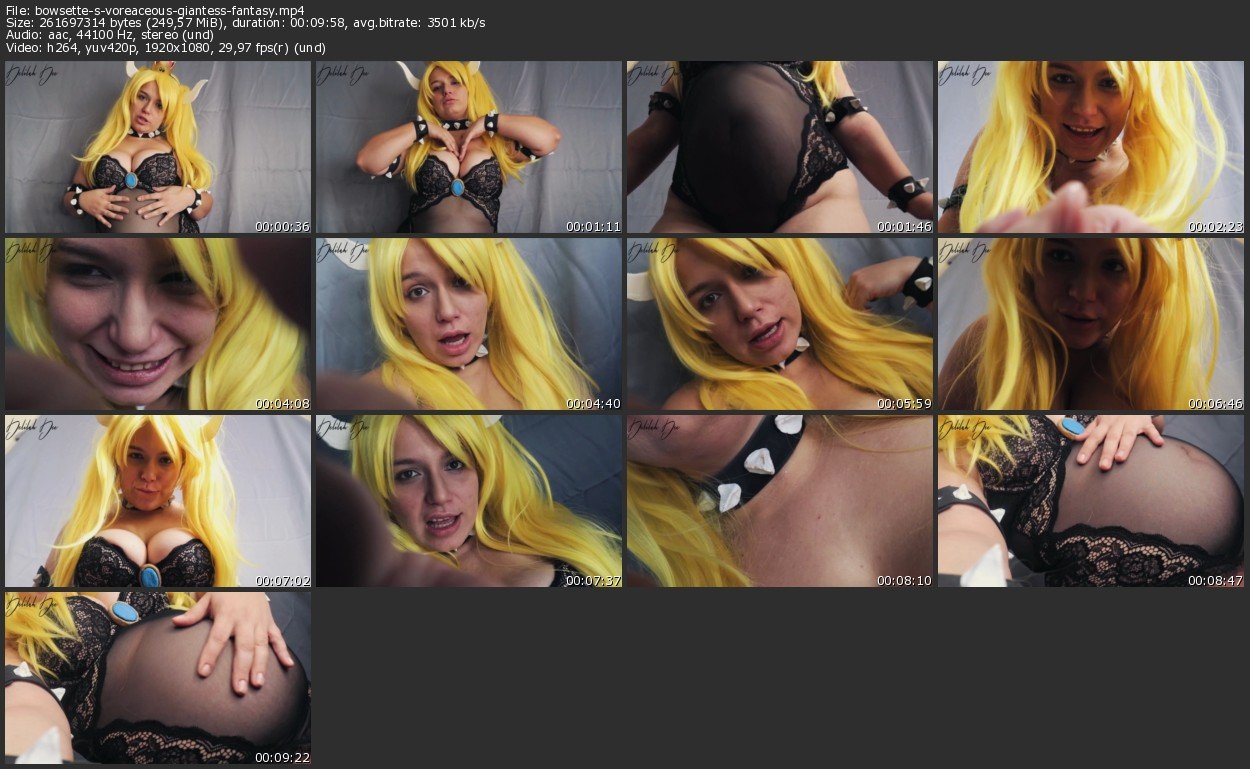Screen dimensions: 1250x769
Task: Select the thumbnail marked 00:01:46
Action: coord(780,147)
